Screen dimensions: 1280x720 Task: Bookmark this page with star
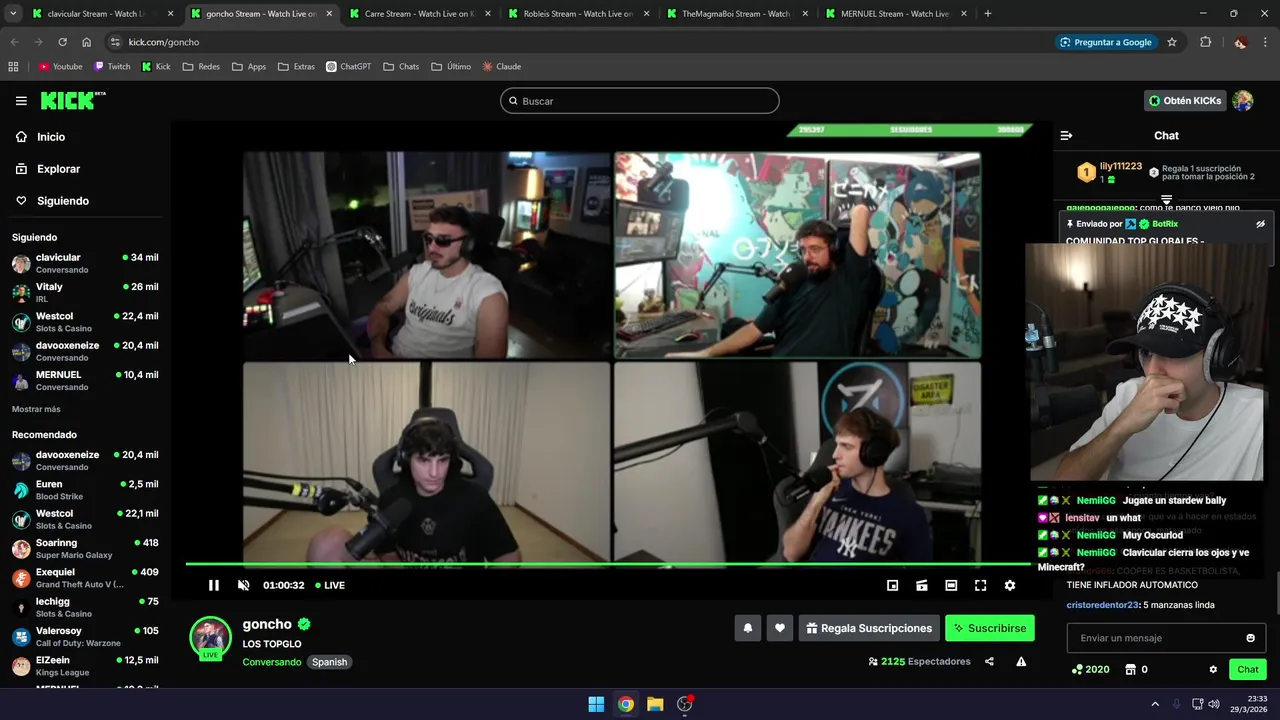click(1172, 42)
